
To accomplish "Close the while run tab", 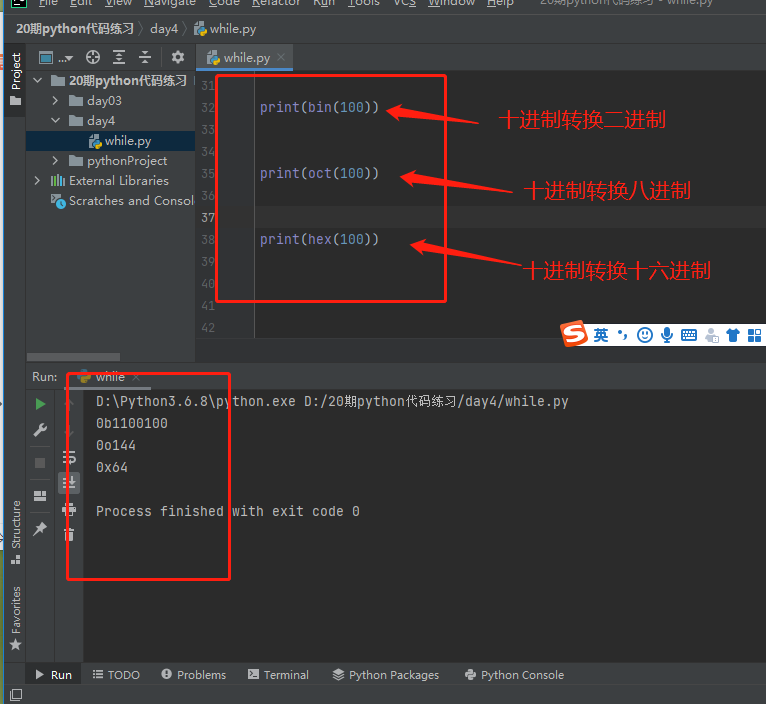I will pyautogui.click(x=136, y=377).
